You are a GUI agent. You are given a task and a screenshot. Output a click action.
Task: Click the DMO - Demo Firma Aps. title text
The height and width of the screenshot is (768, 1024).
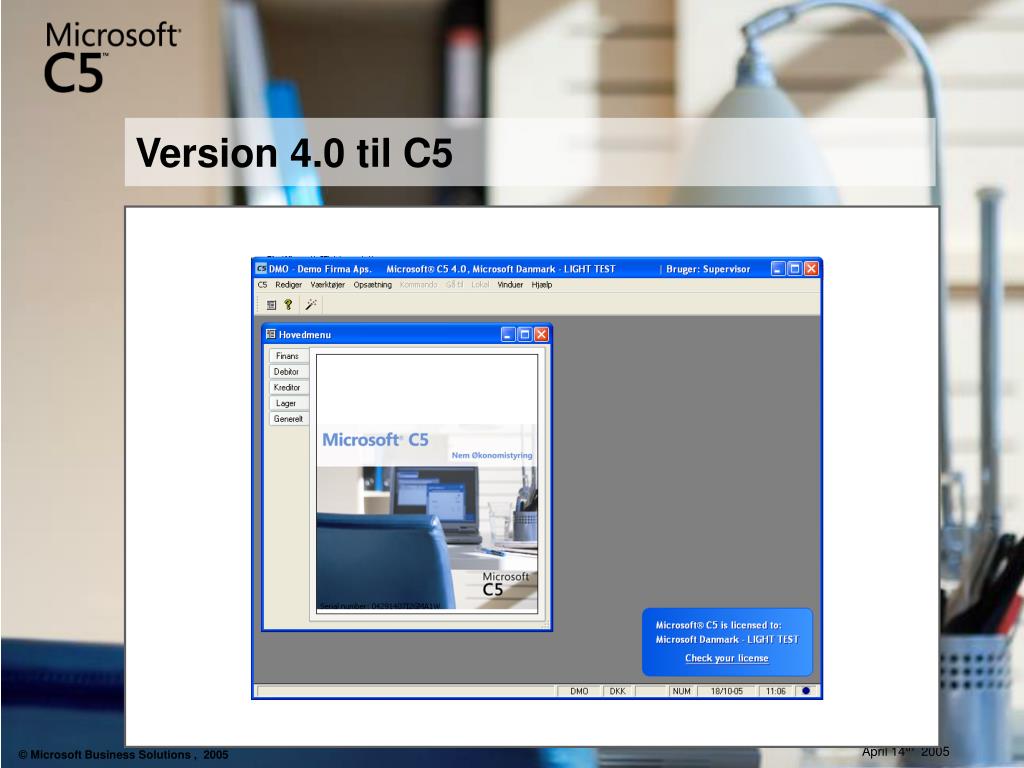[x=320, y=269]
